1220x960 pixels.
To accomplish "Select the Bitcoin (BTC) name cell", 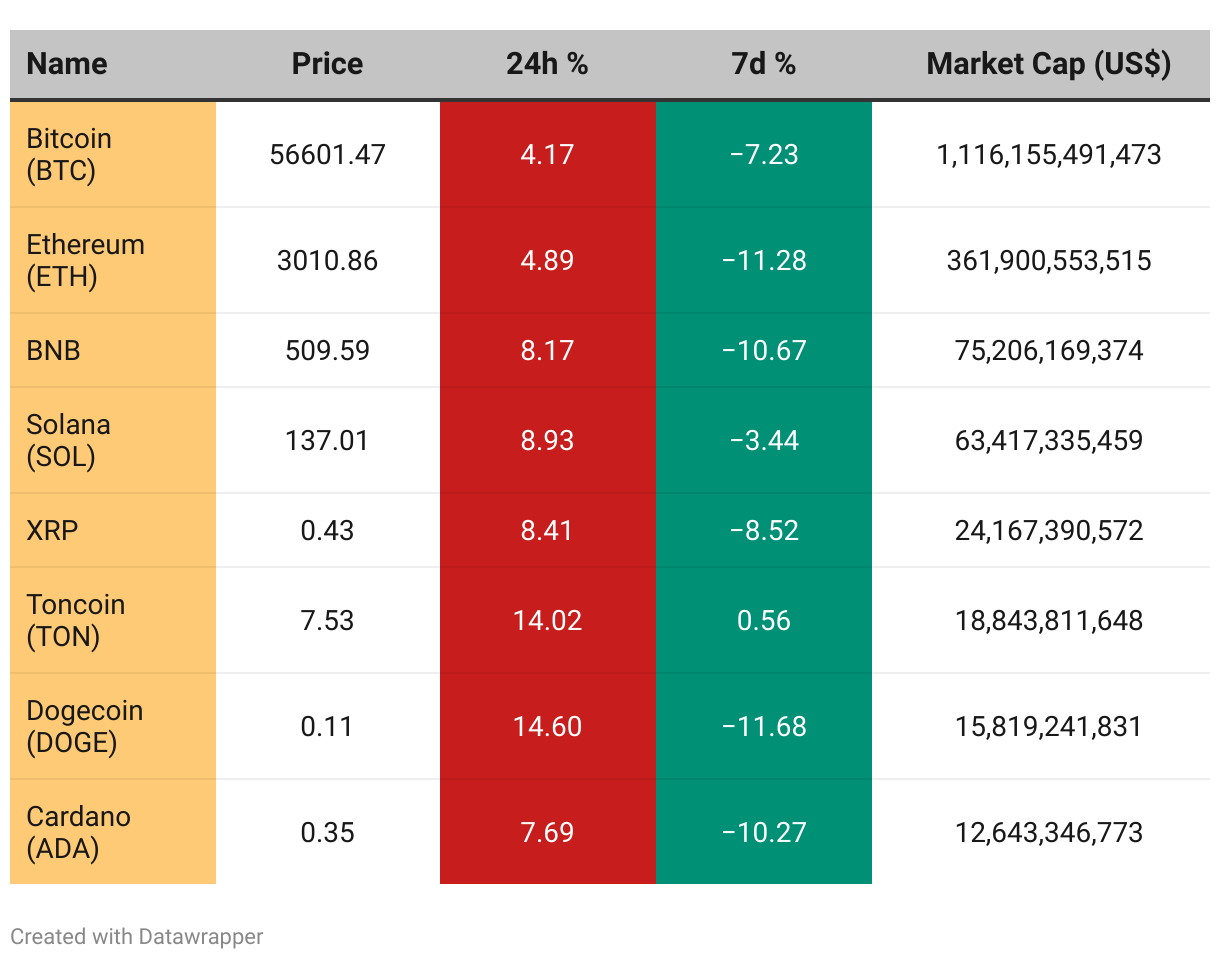I will [70, 154].
